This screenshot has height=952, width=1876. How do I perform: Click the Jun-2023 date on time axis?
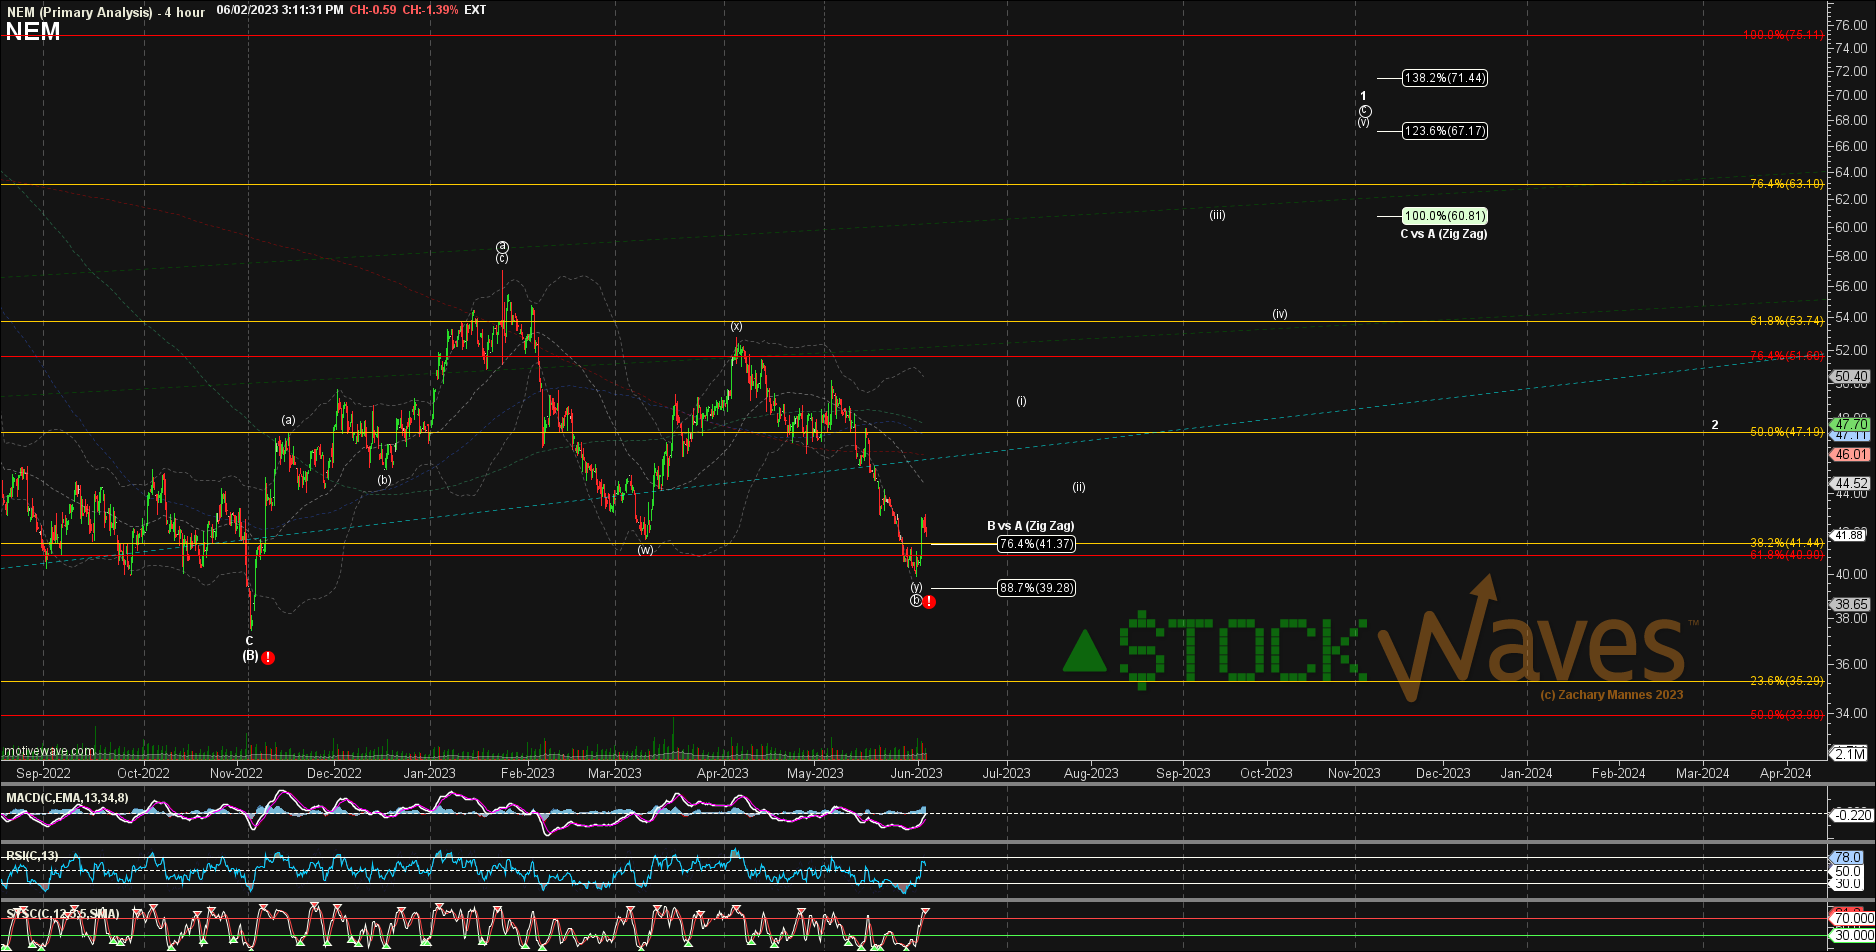(x=916, y=773)
